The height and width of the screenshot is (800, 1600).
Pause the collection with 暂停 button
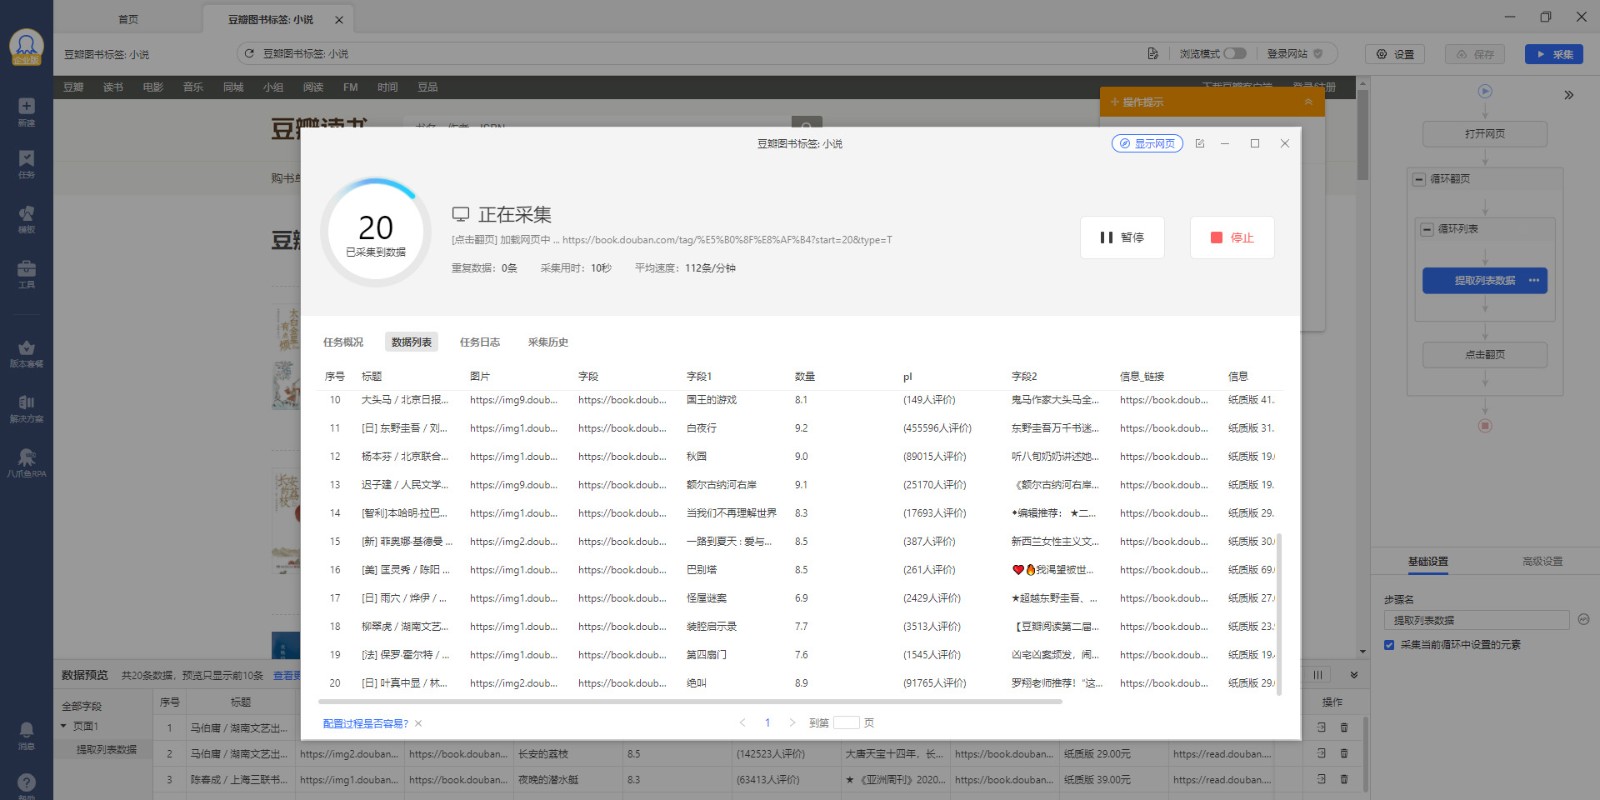(x=1122, y=238)
